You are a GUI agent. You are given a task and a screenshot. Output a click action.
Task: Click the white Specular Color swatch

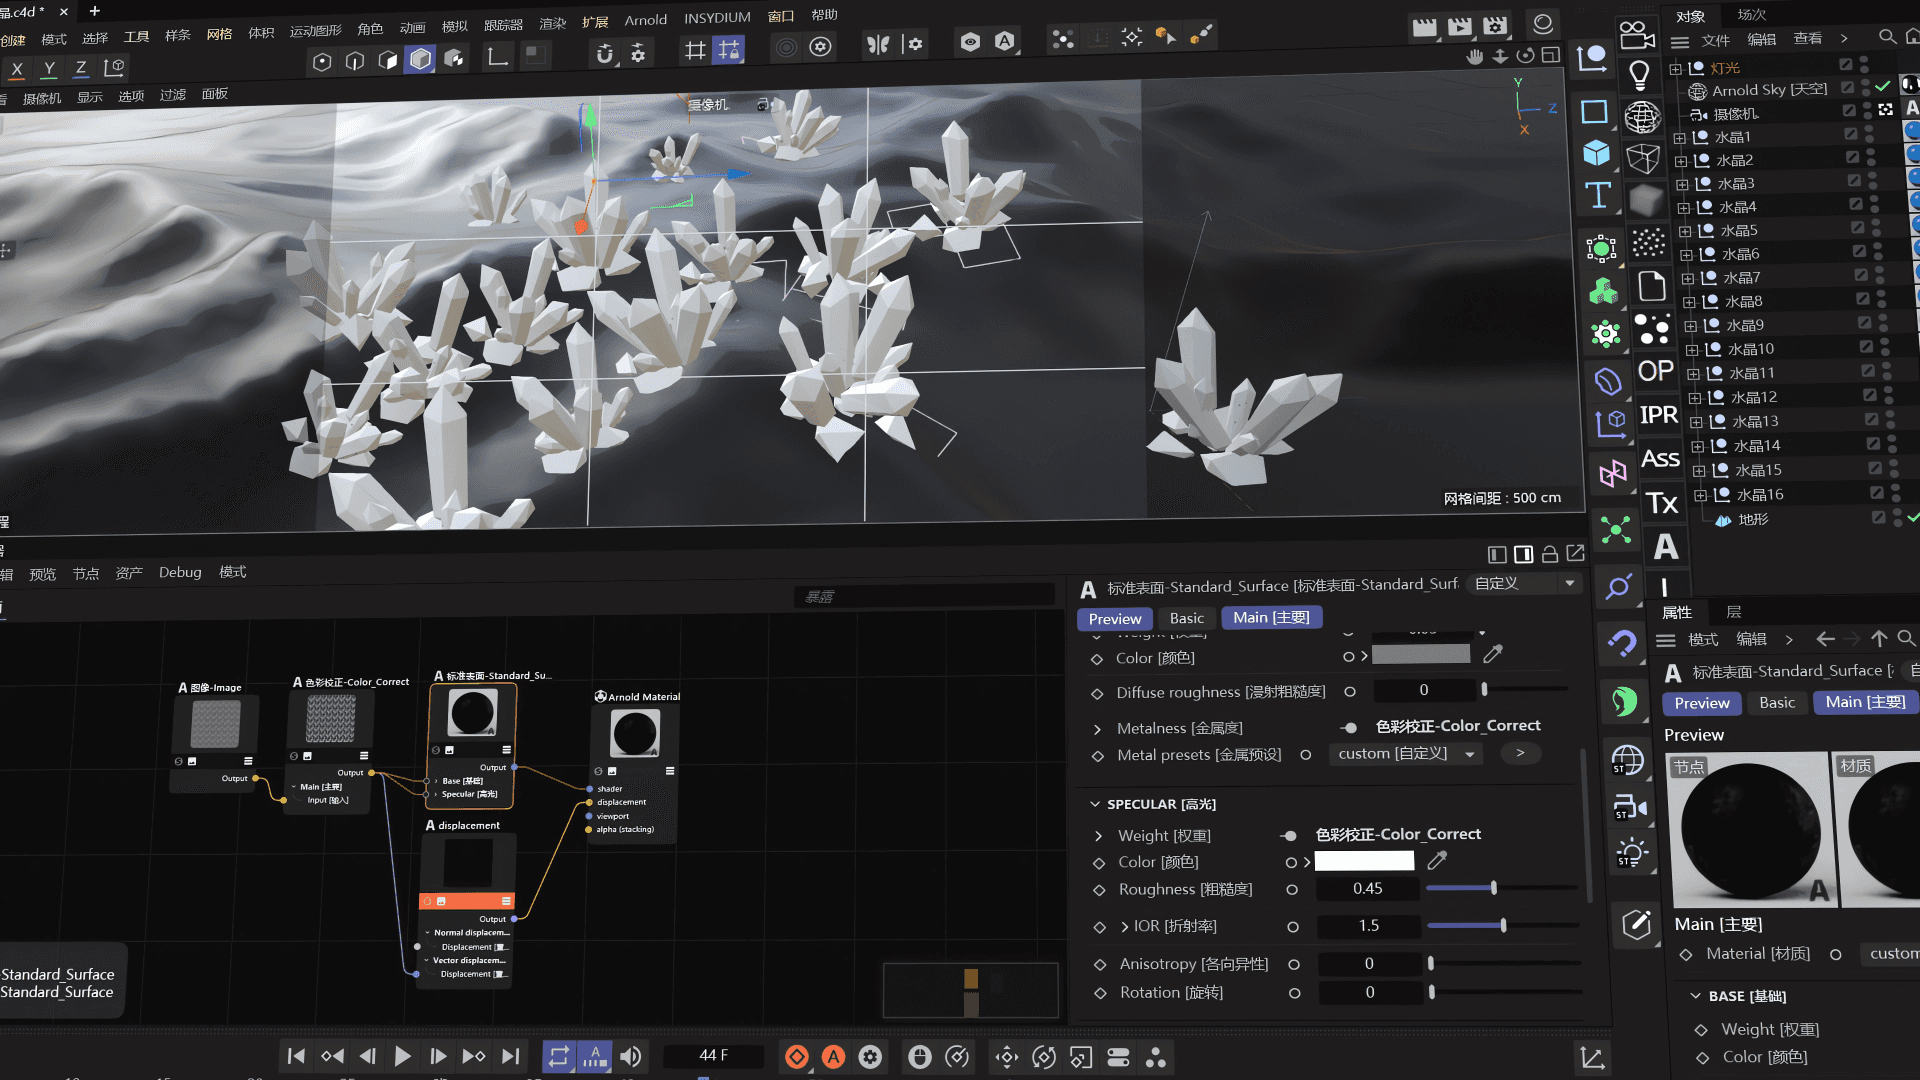click(1363, 861)
